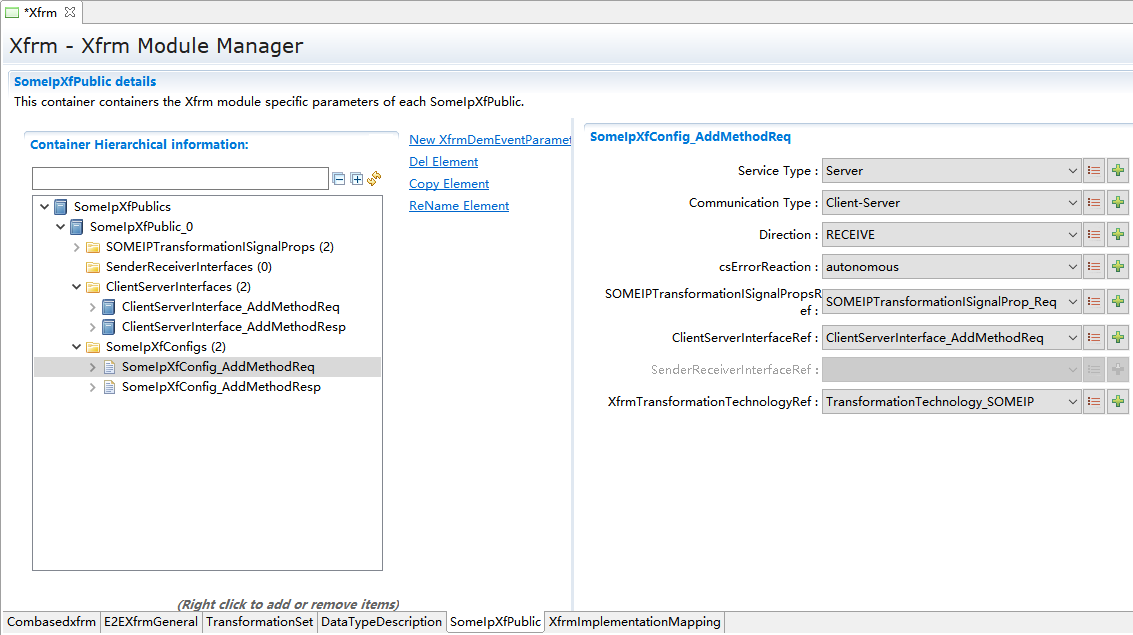Click the yellow refresh/sync icon by search box

tap(374, 179)
